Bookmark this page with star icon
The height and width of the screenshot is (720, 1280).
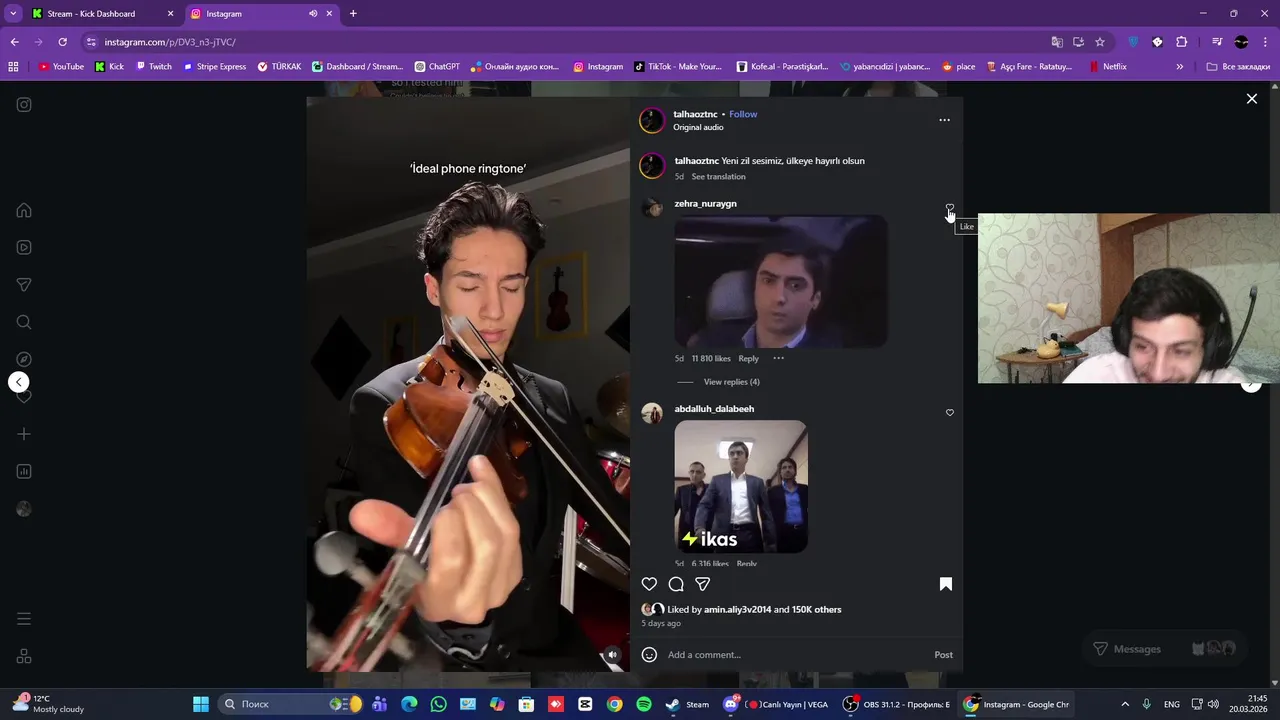pos(1100,42)
